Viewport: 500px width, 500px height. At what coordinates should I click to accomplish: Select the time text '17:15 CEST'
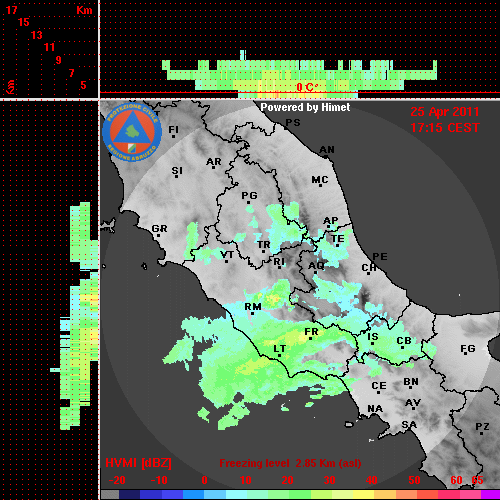tap(445, 128)
